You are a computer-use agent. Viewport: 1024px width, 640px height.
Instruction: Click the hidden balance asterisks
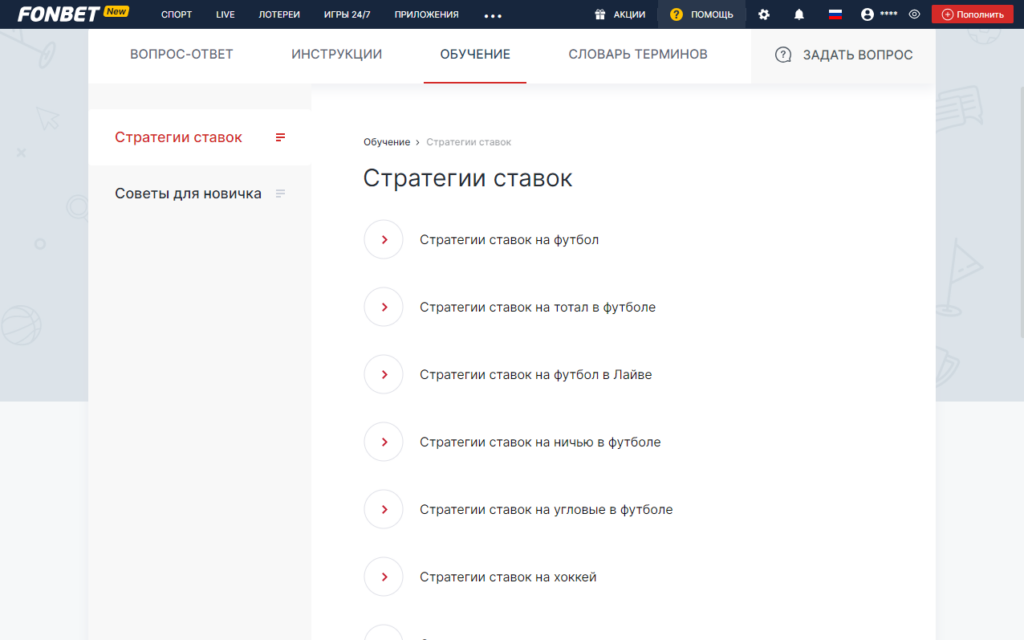[x=889, y=13]
